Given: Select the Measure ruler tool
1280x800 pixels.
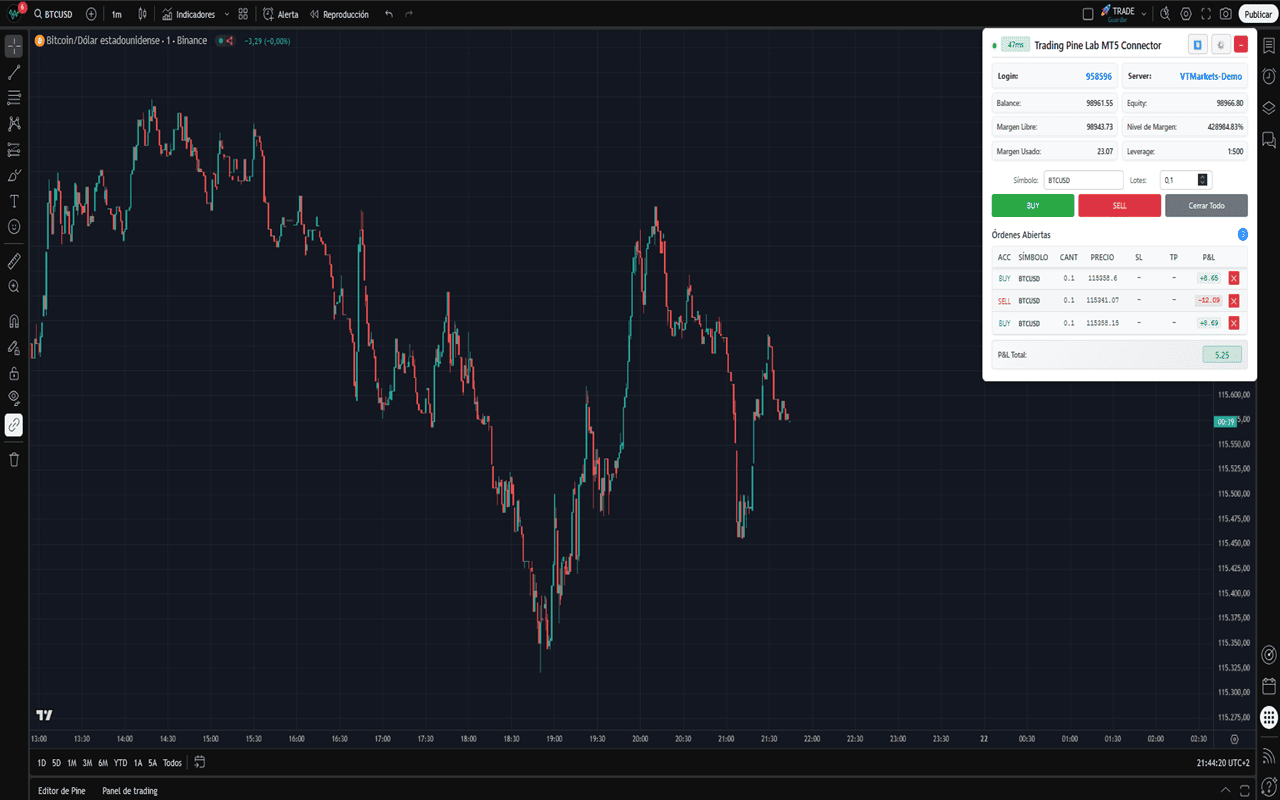Looking at the screenshot, I should click(x=13, y=261).
